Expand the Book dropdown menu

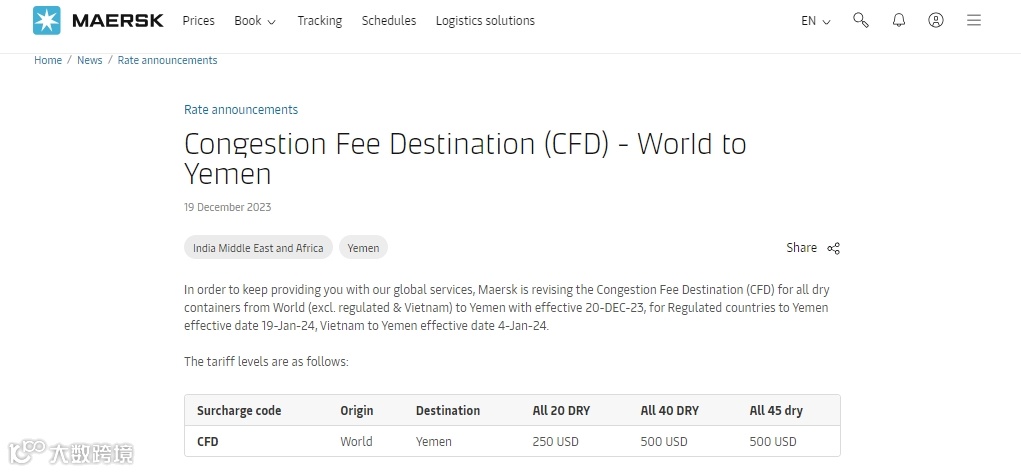pyautogui.click(x=254, y=21)
